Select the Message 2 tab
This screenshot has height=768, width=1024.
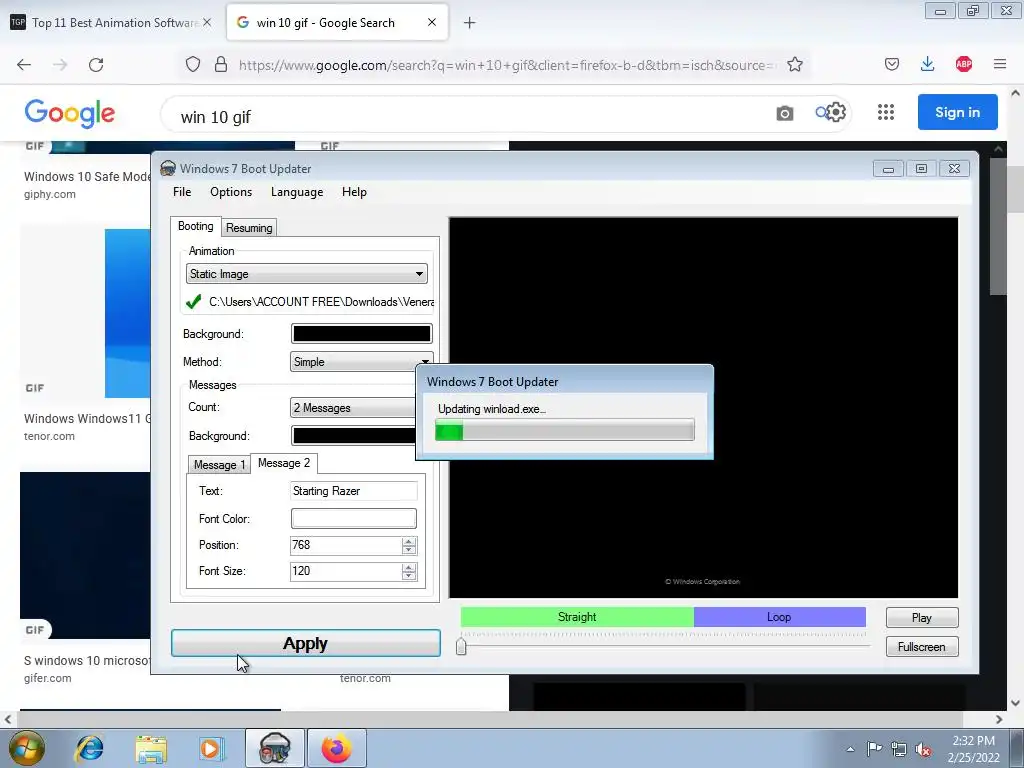pyautogui.click(x=283, y=463)
